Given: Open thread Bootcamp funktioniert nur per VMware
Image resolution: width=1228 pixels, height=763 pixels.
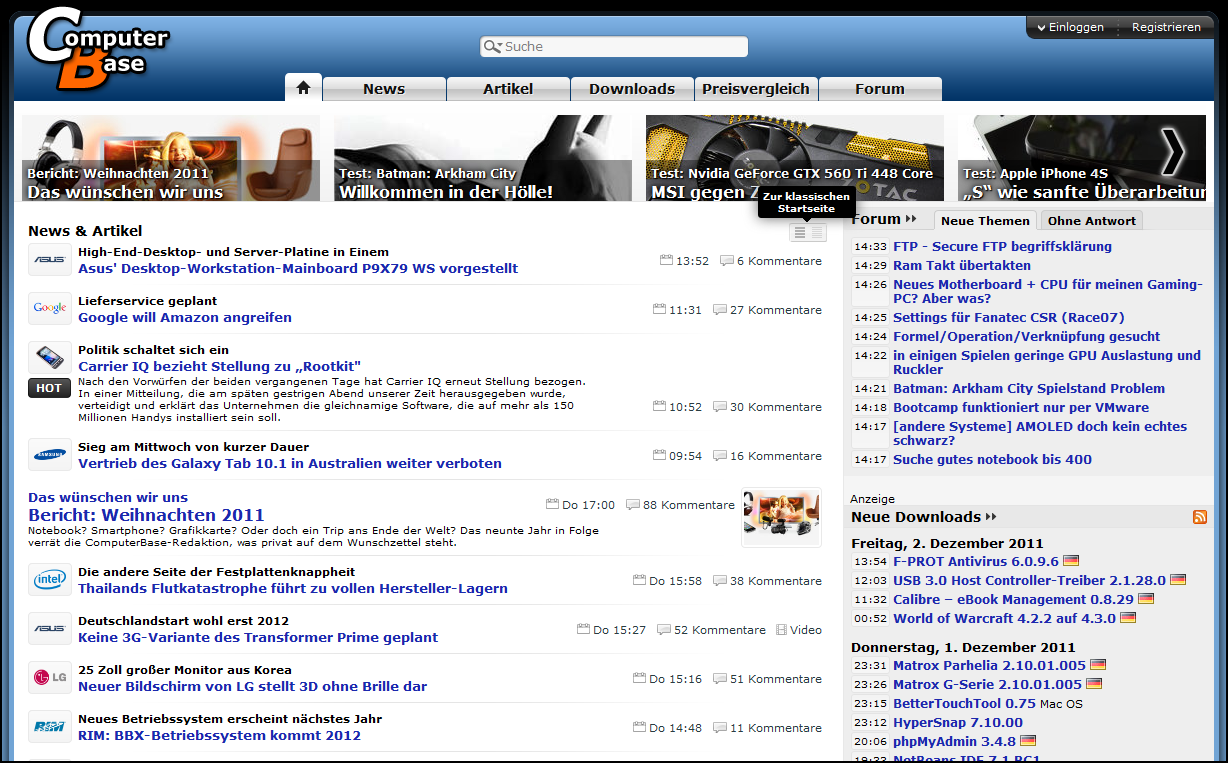Looking at the screenshot, I should pyautogui.click(x=1021, y=407).
